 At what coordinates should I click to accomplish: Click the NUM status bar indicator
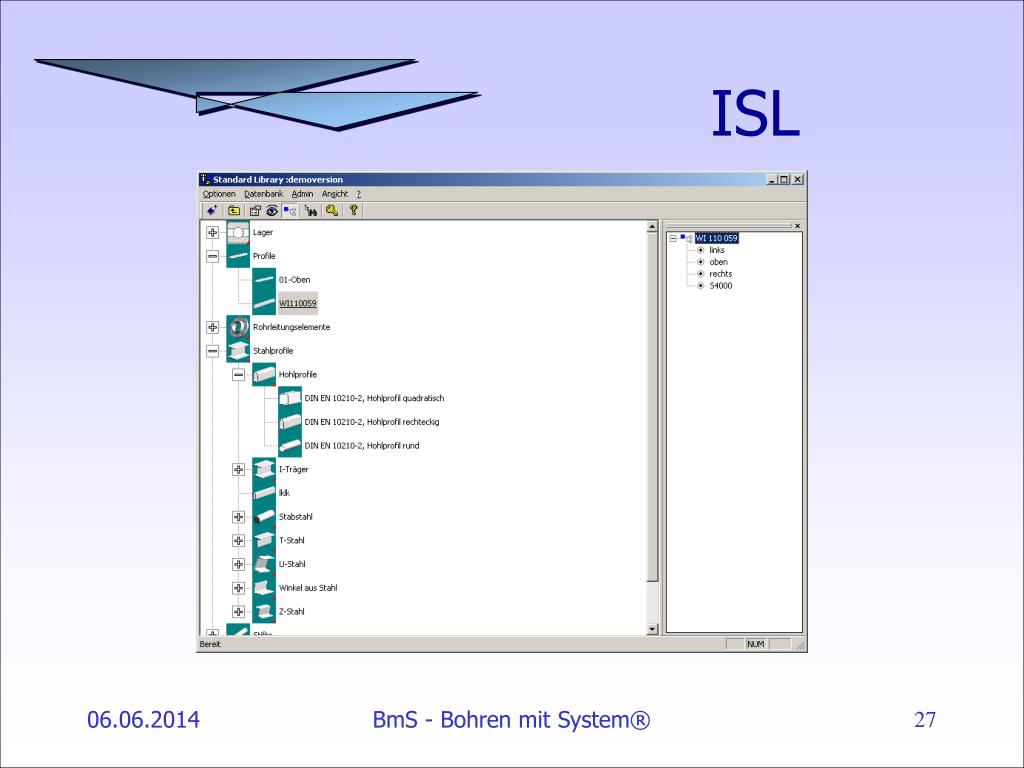(x=756, y=644)
